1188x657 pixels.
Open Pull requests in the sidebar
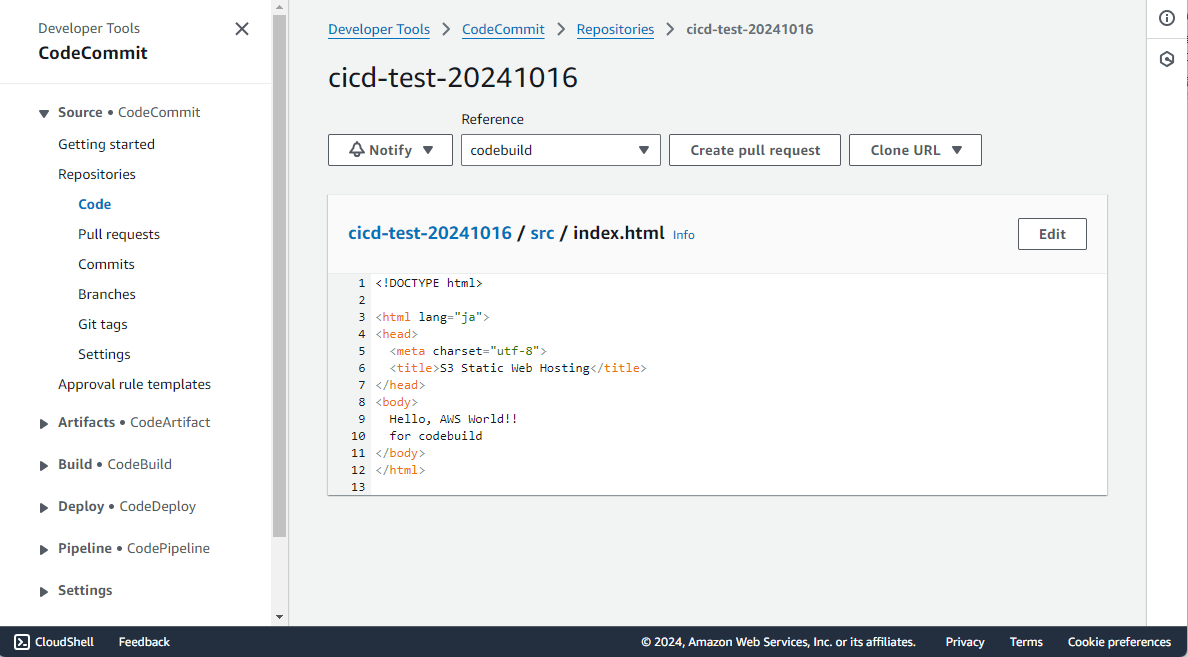tap(119, 234)
